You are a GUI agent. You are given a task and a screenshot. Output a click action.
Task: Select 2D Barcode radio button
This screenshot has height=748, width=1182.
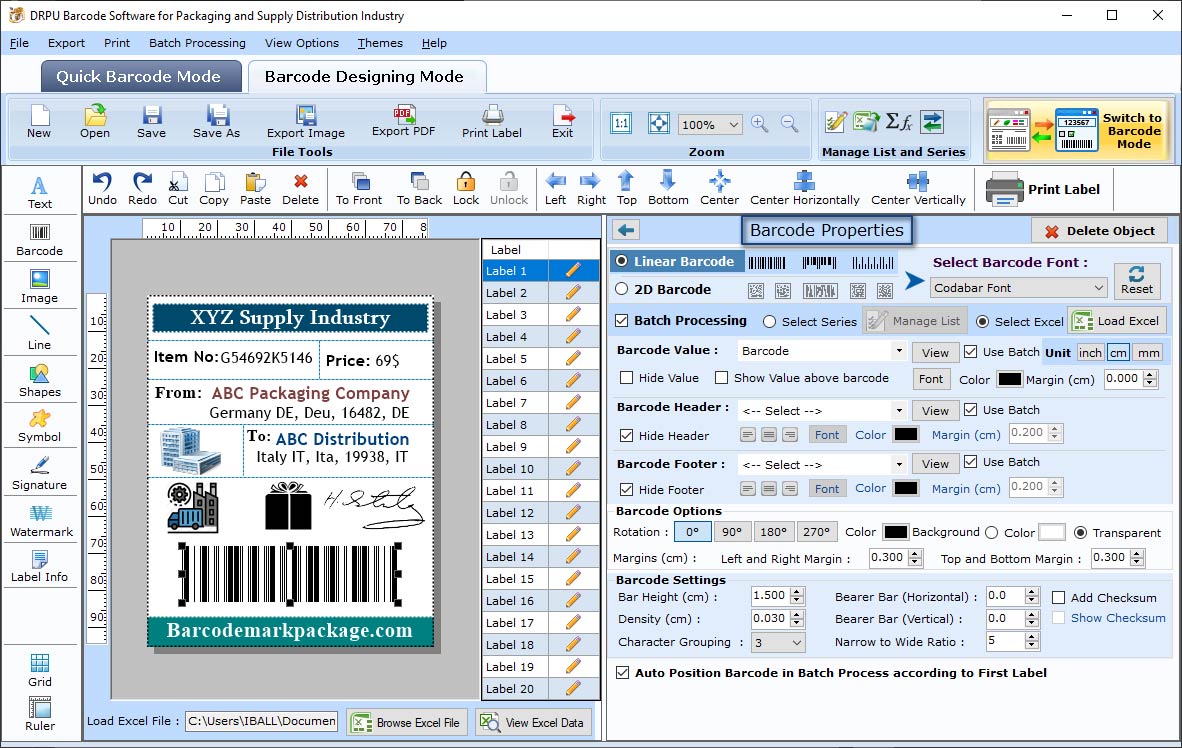click(x=622, y=289)
